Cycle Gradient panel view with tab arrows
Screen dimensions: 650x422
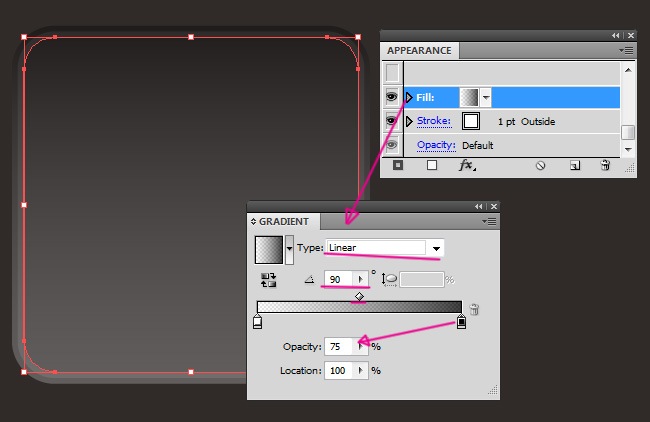coord(253,222)
